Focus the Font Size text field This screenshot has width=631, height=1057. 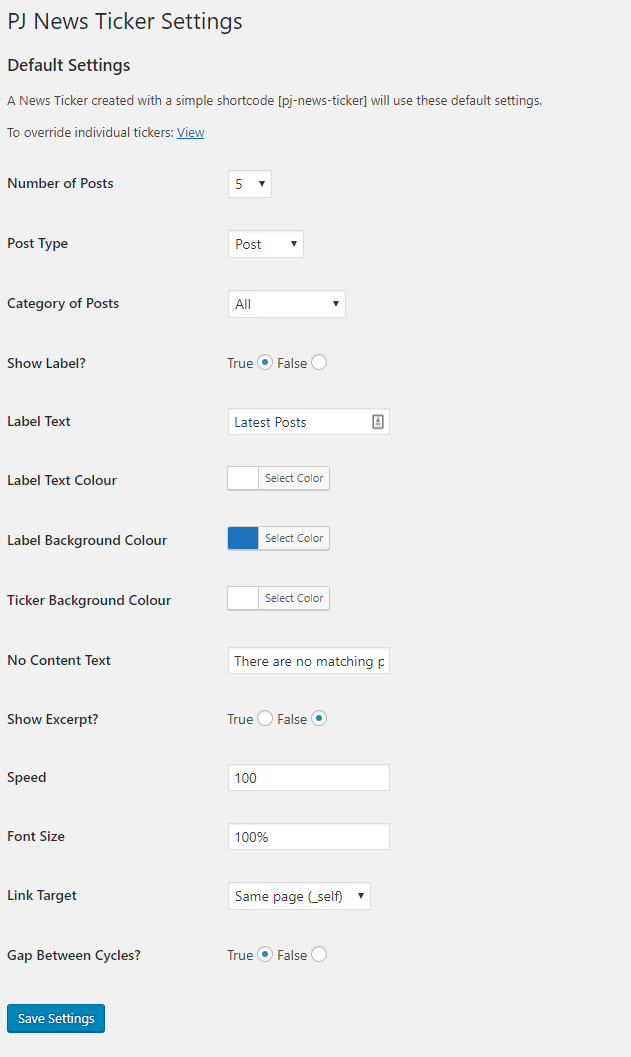coord(309,837)
